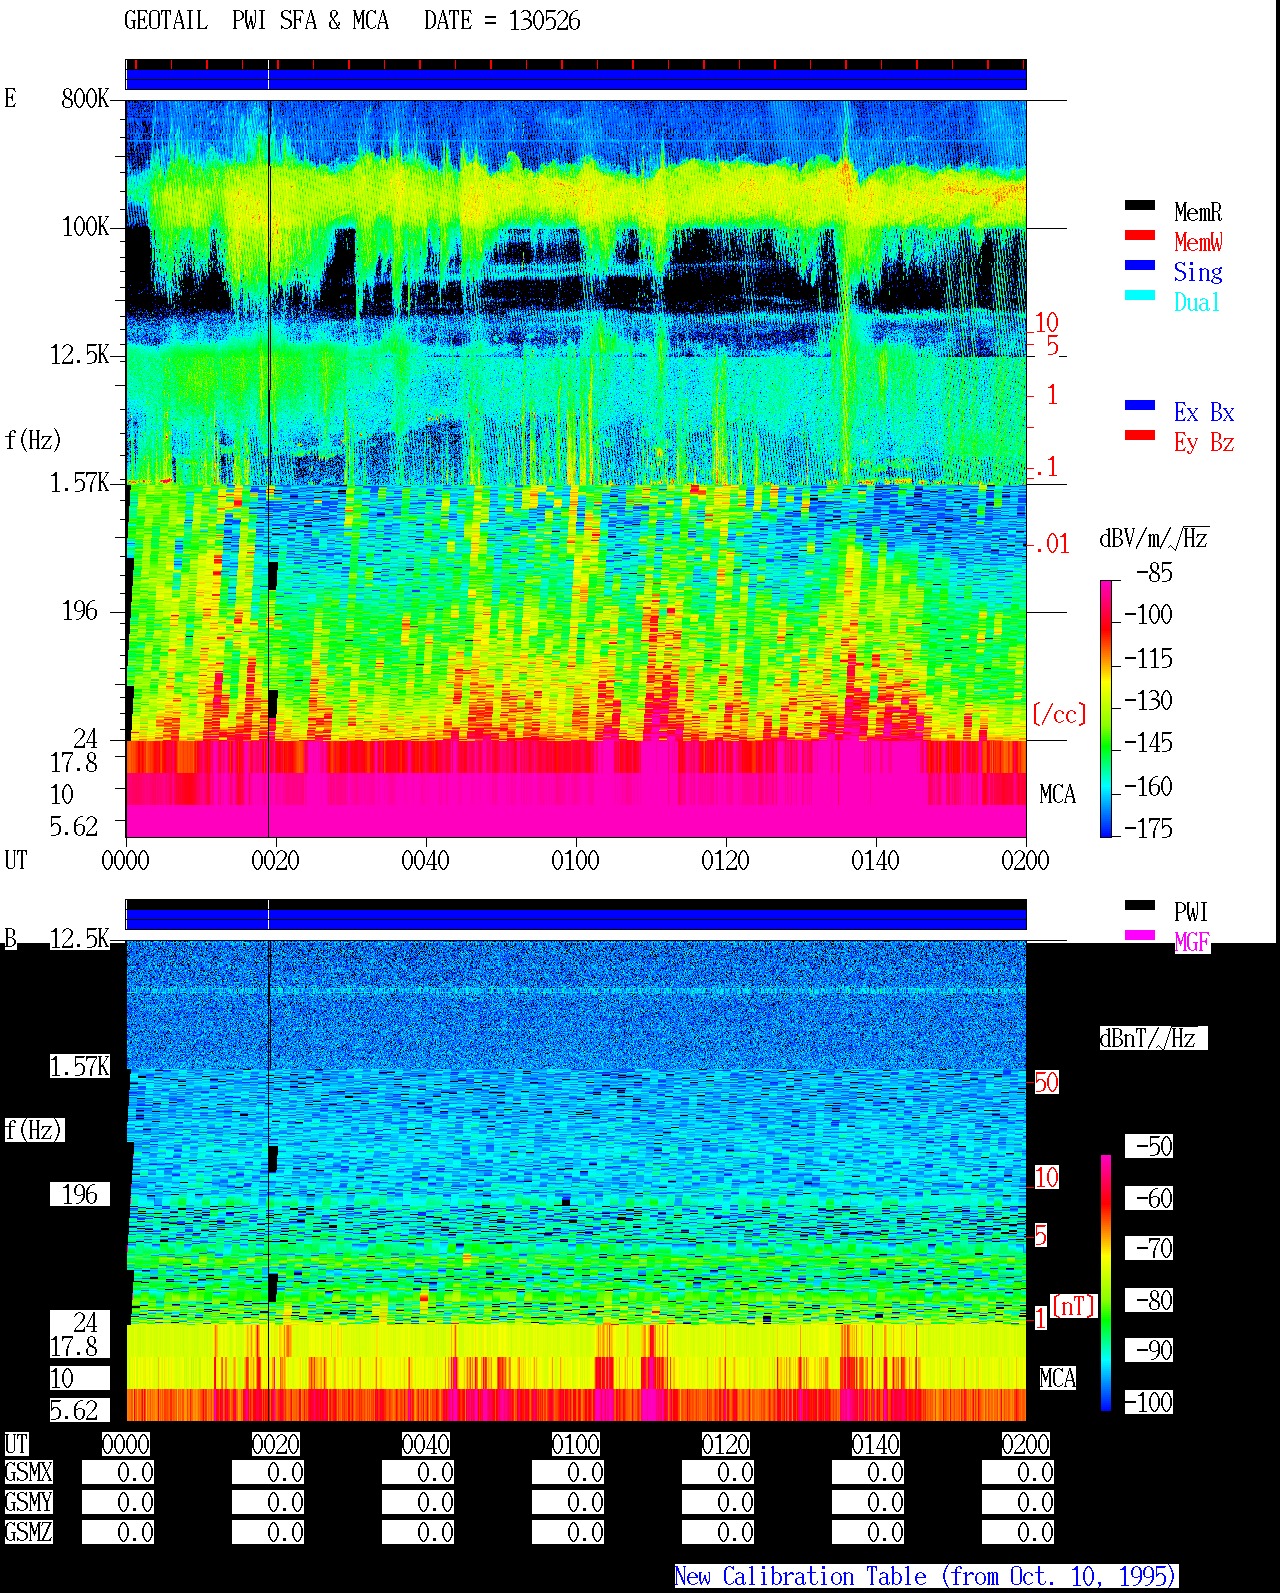Image resolution: width=1280 pixels, height=1593 pixels.
Task: Click the E panel 0140 time tick label
Action: pos(875,861)
